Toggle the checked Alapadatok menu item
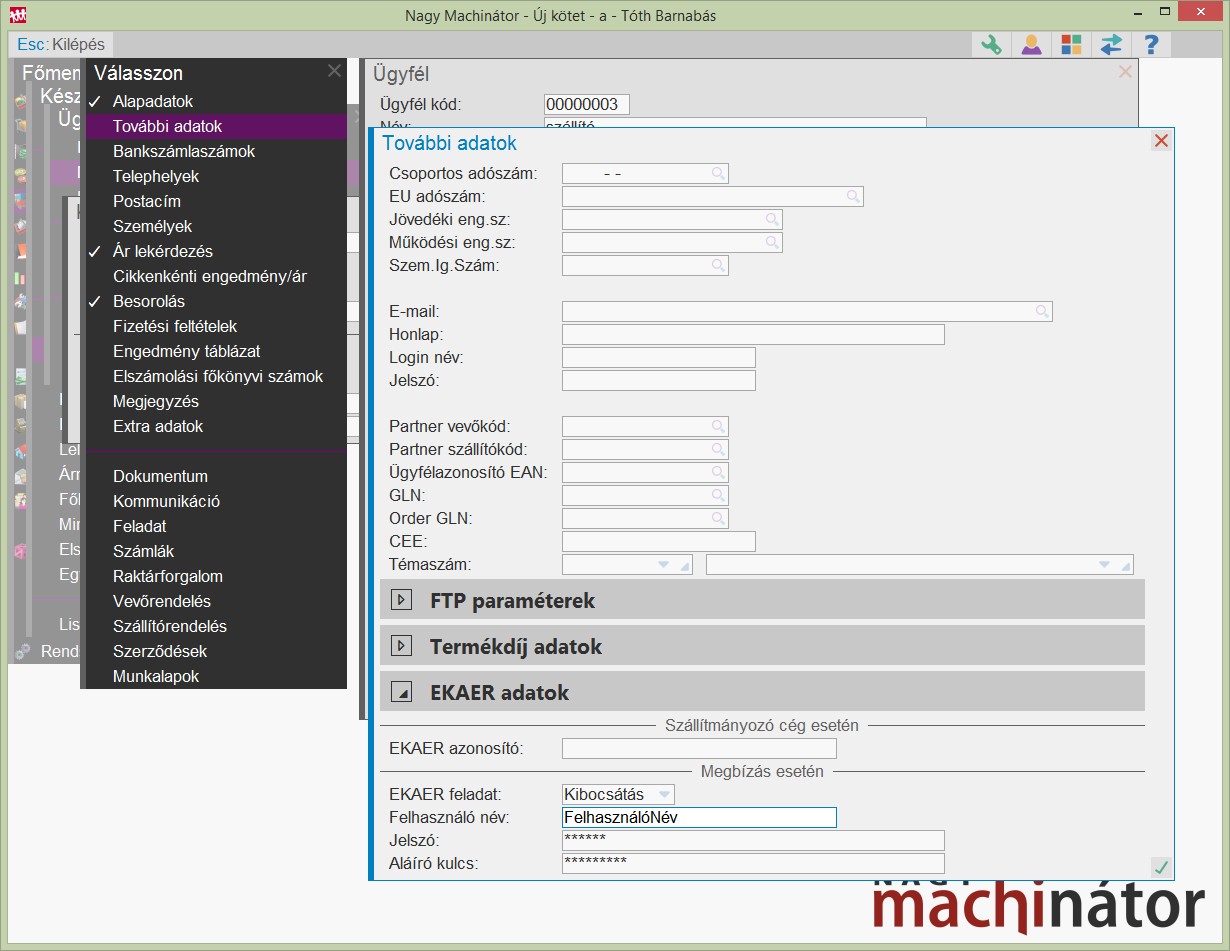The image size is (1230, 951). (x=152, y=102)
